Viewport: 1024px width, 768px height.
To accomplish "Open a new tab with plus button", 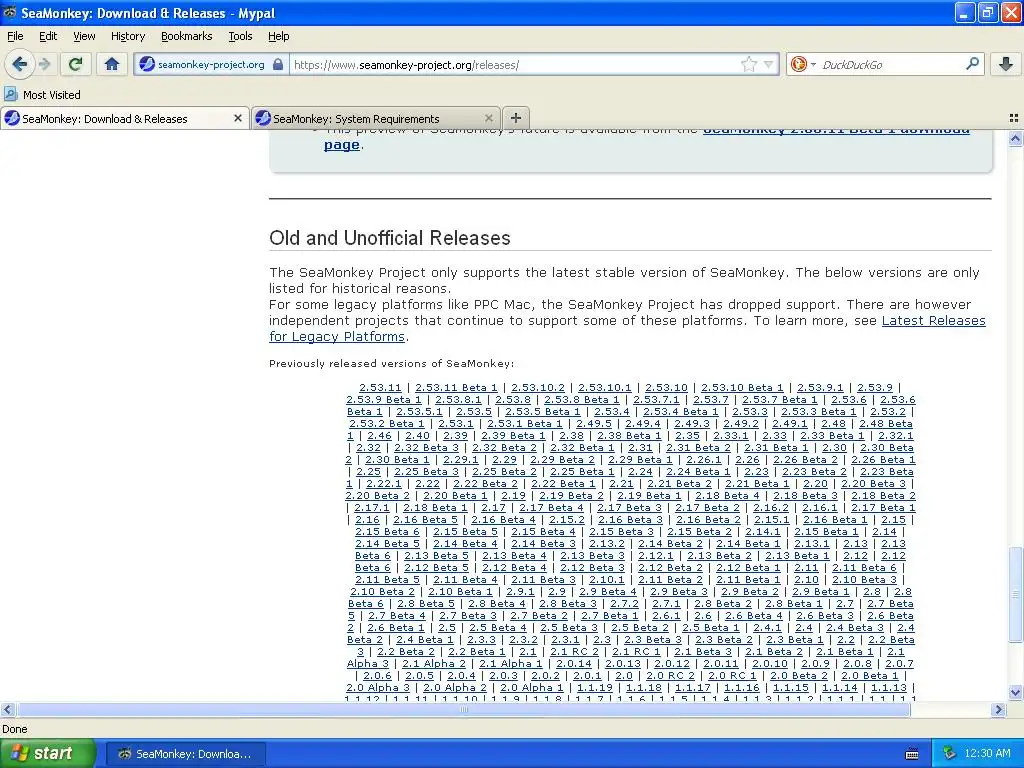I will point(516,118).
